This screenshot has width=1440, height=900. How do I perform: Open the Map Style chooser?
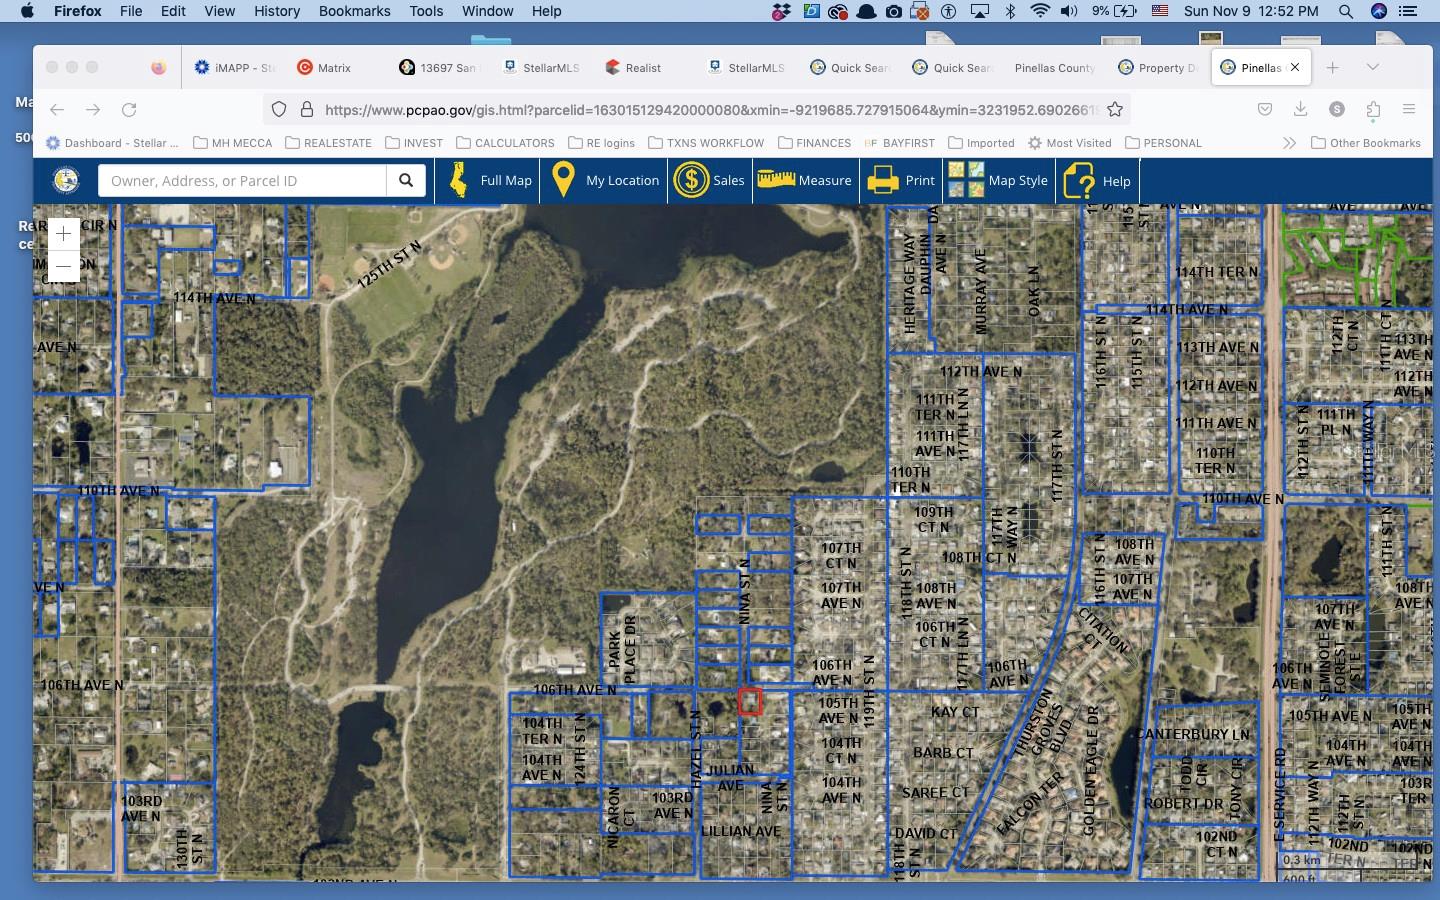click(966, 181)
